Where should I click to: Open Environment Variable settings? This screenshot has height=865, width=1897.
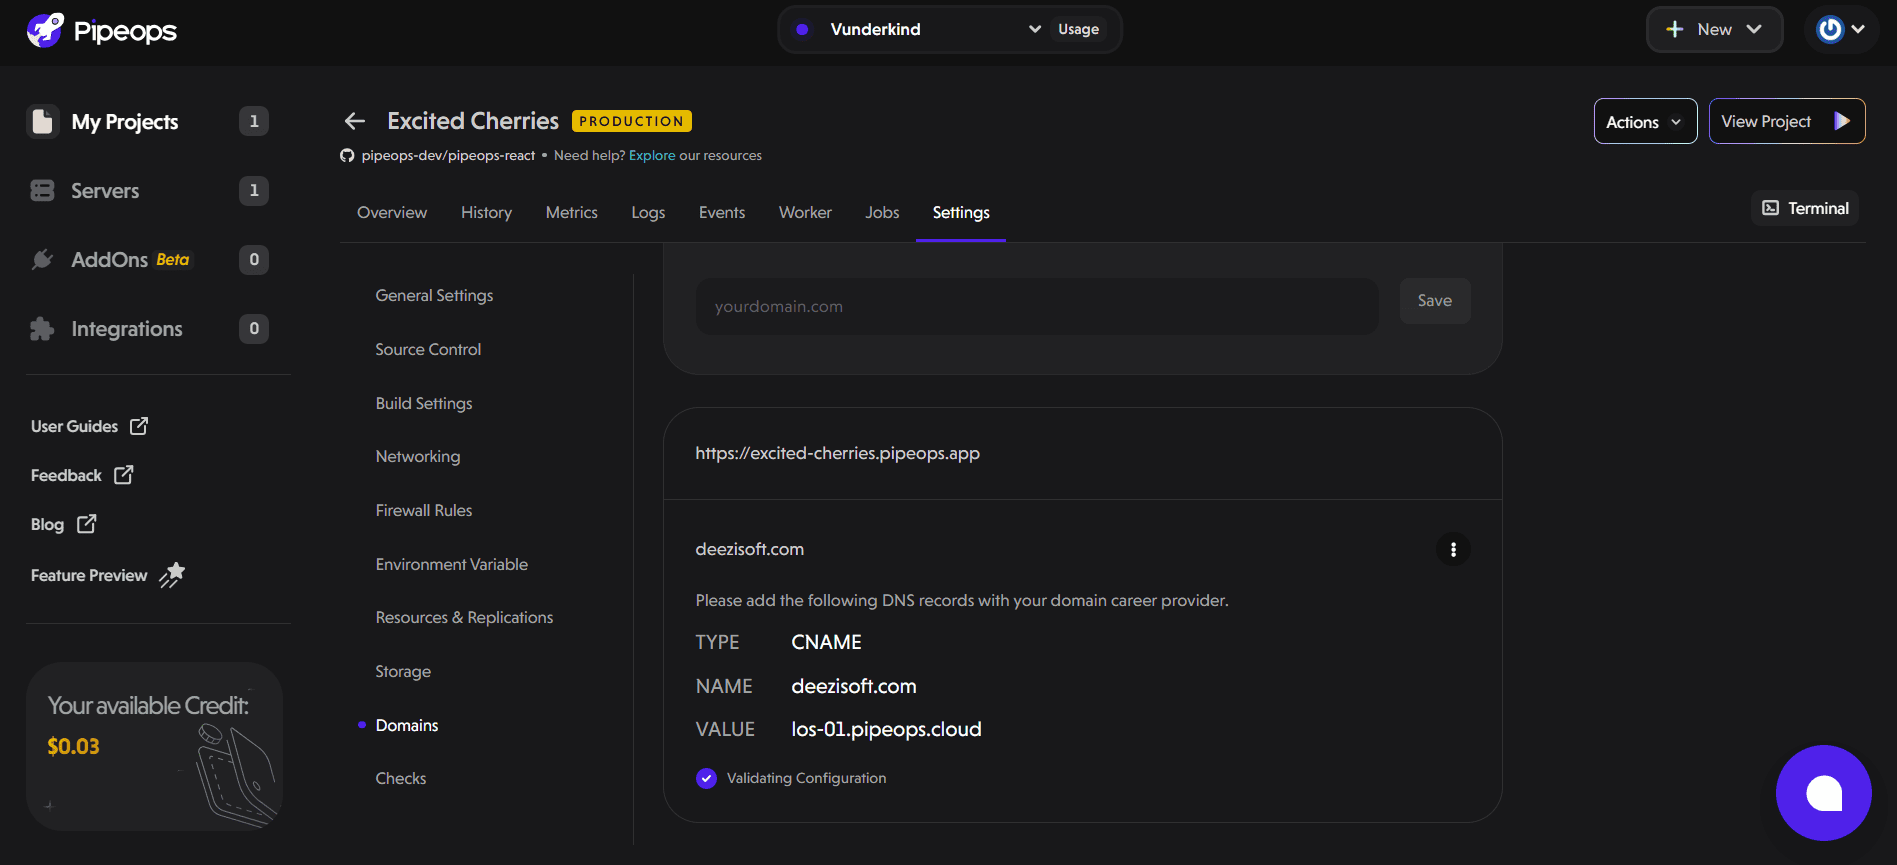(452, 564)
